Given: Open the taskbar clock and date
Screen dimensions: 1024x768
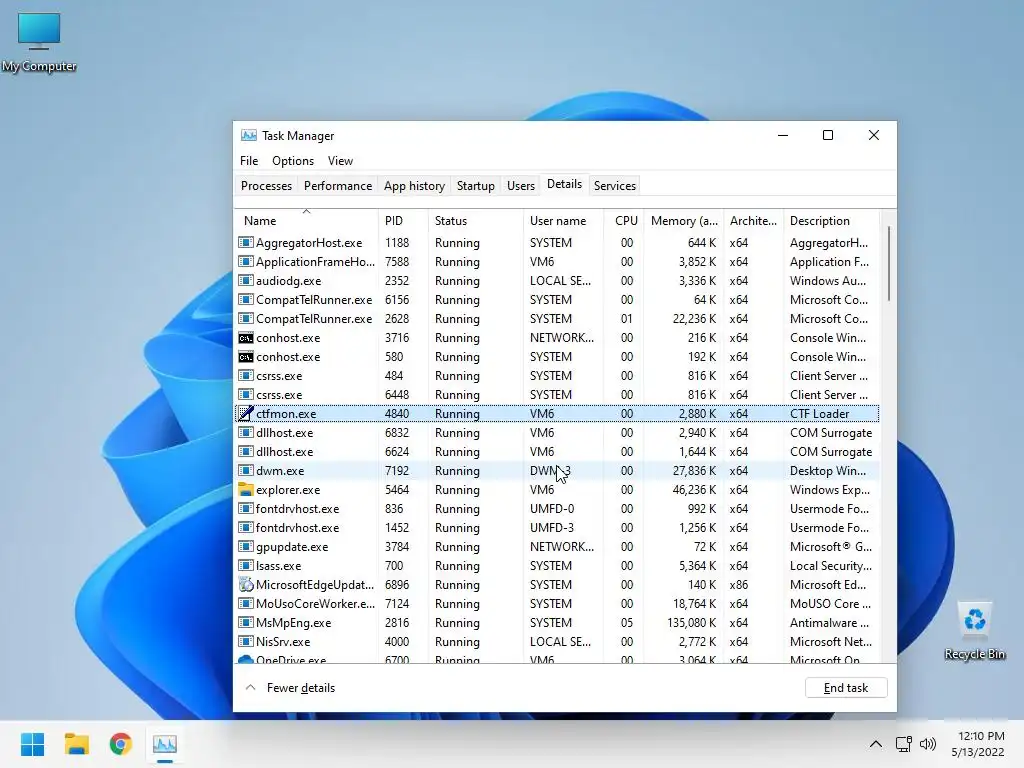Looking at the screenshot, I should [978, 744].
